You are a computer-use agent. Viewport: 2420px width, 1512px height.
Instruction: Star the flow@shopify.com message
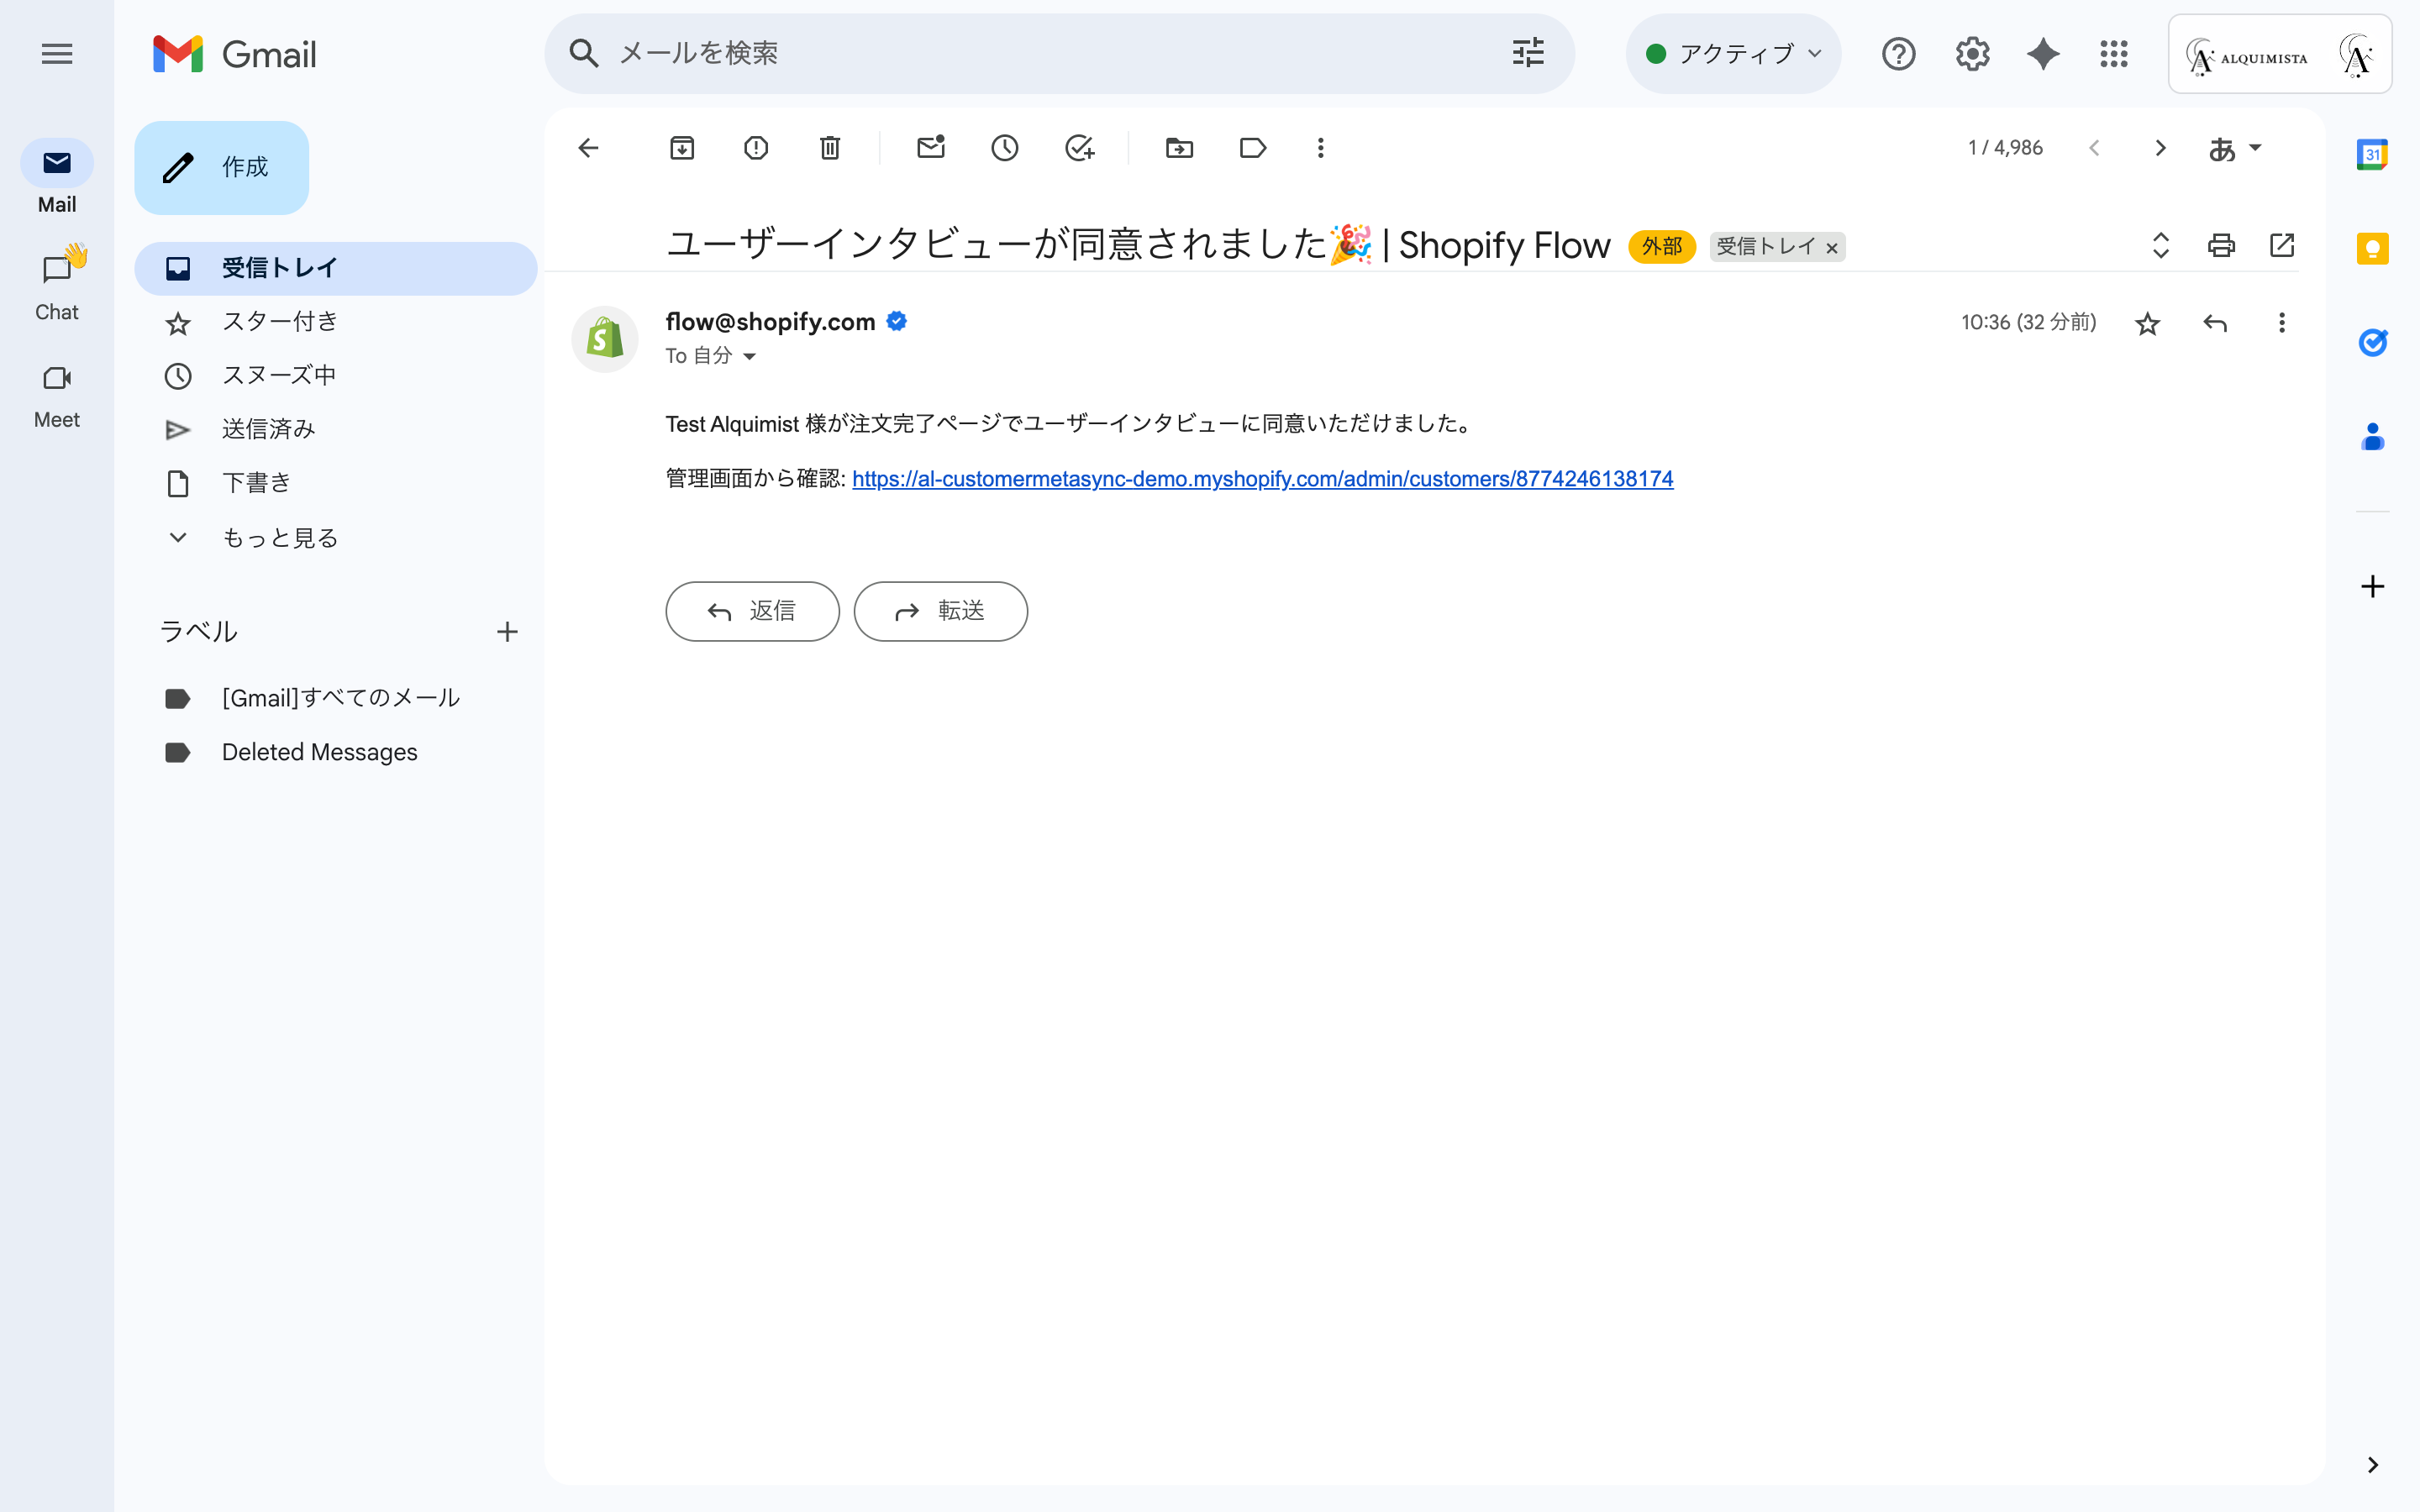[2147, 323]
